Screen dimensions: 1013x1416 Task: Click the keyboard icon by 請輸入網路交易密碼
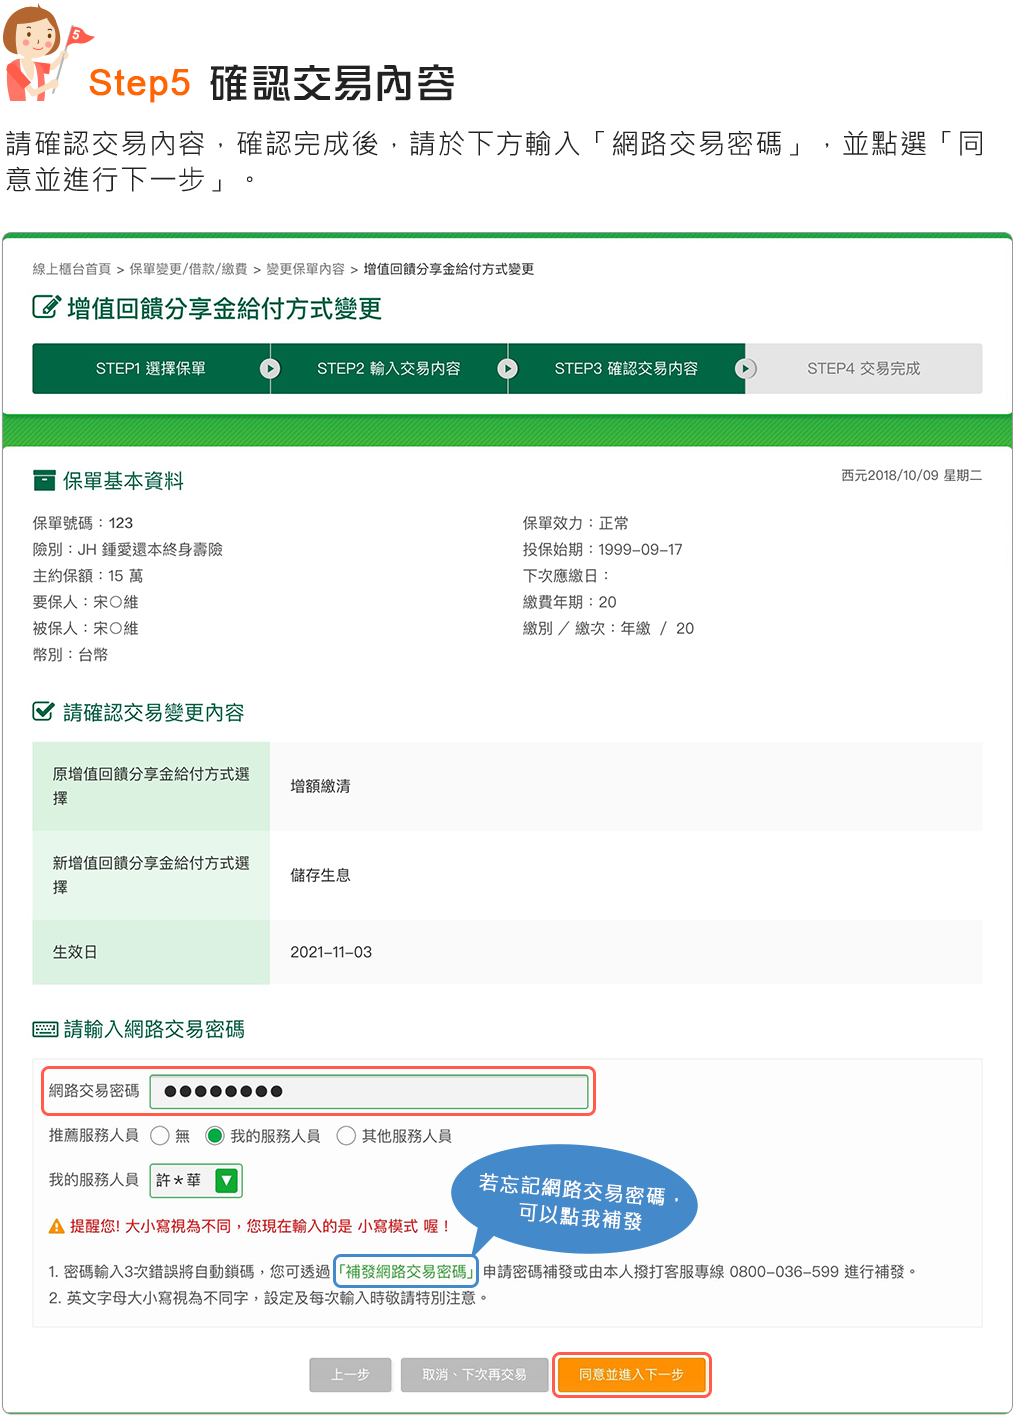pyautogui.click(x=45, y=1029)
